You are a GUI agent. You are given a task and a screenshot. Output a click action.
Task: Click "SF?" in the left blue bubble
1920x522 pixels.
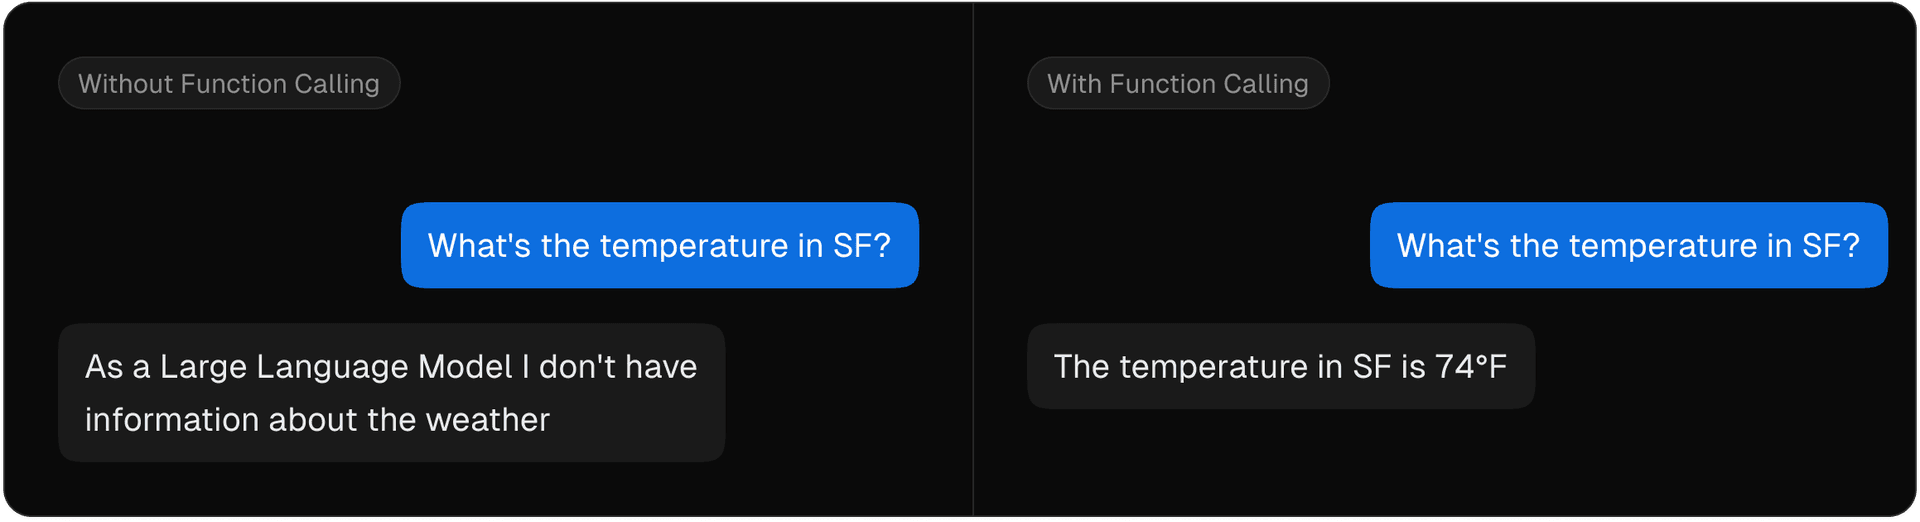tap(862, 246)
